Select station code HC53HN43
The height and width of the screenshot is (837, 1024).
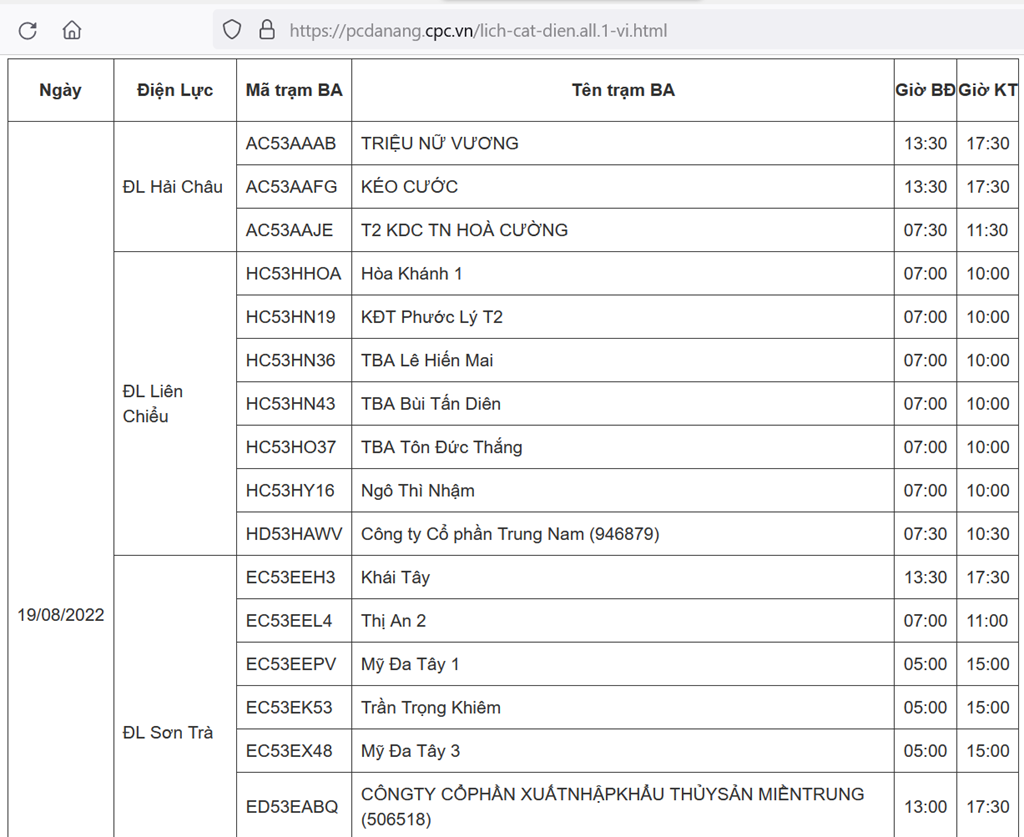291,403
